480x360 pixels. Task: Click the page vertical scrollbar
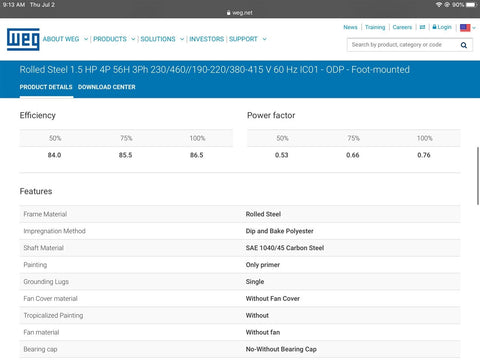pos(478,176)
